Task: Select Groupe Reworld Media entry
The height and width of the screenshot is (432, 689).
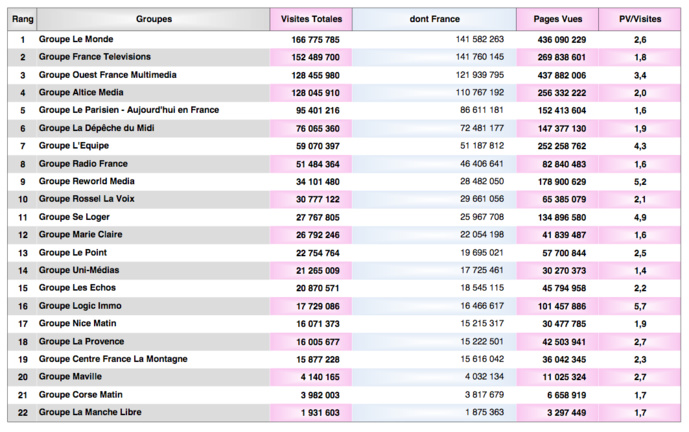Action: click(90, 181)
